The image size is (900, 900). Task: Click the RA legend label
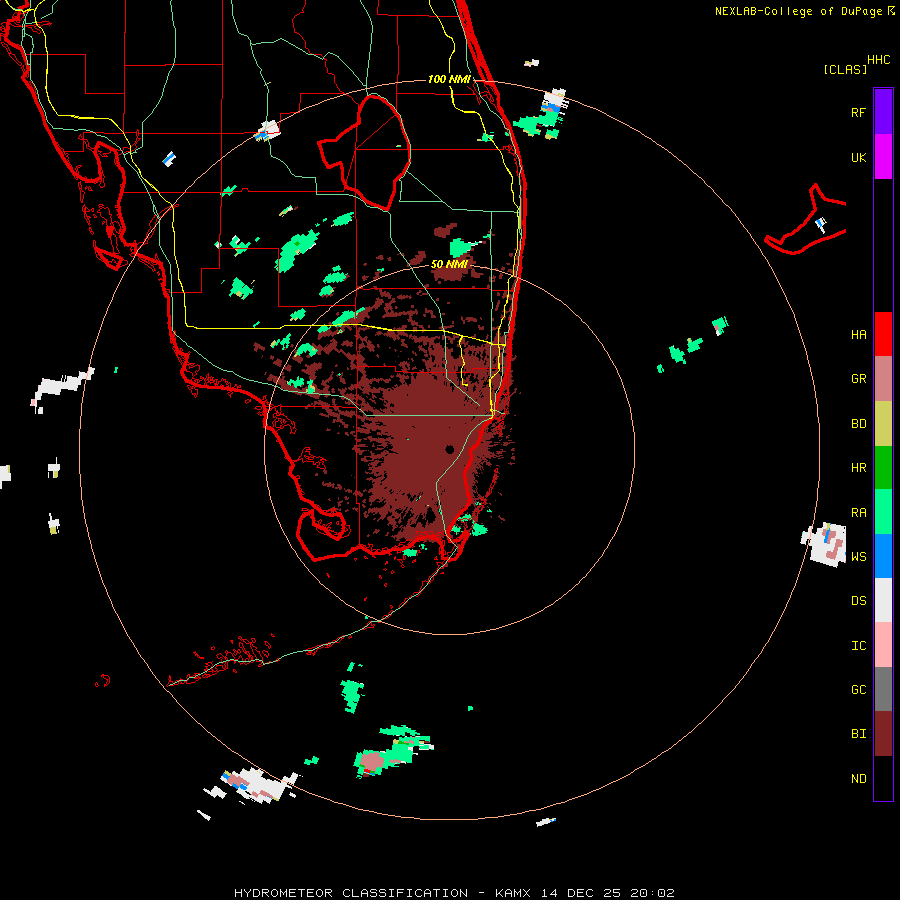(x=858, y=513)
